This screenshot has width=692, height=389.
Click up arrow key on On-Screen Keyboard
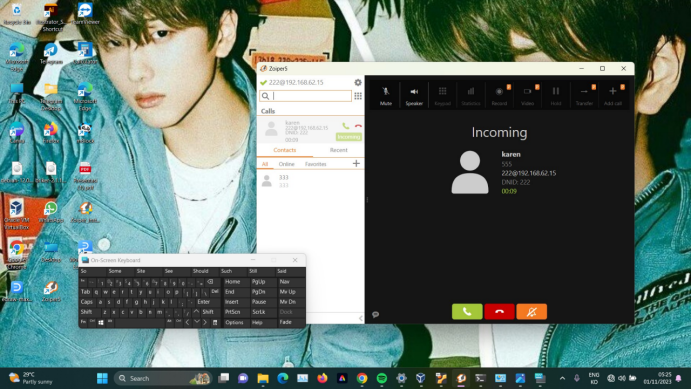coord(196,312)
